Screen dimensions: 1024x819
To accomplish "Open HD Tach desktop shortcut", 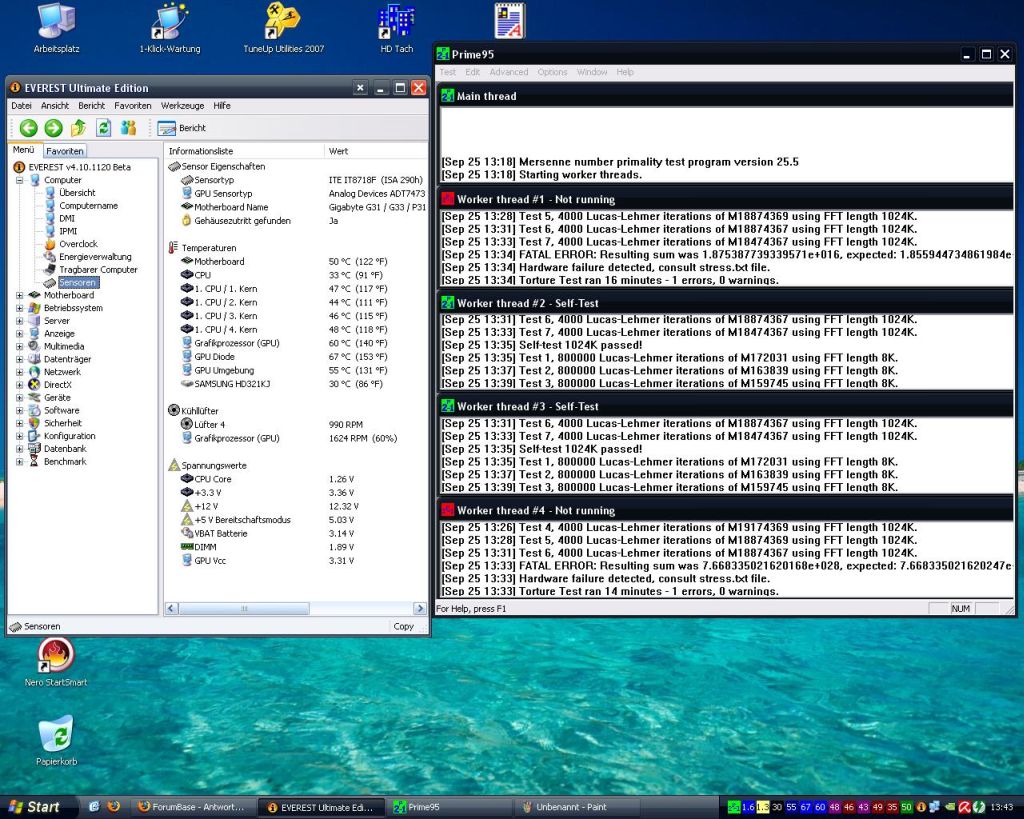I will coord(396,29).
